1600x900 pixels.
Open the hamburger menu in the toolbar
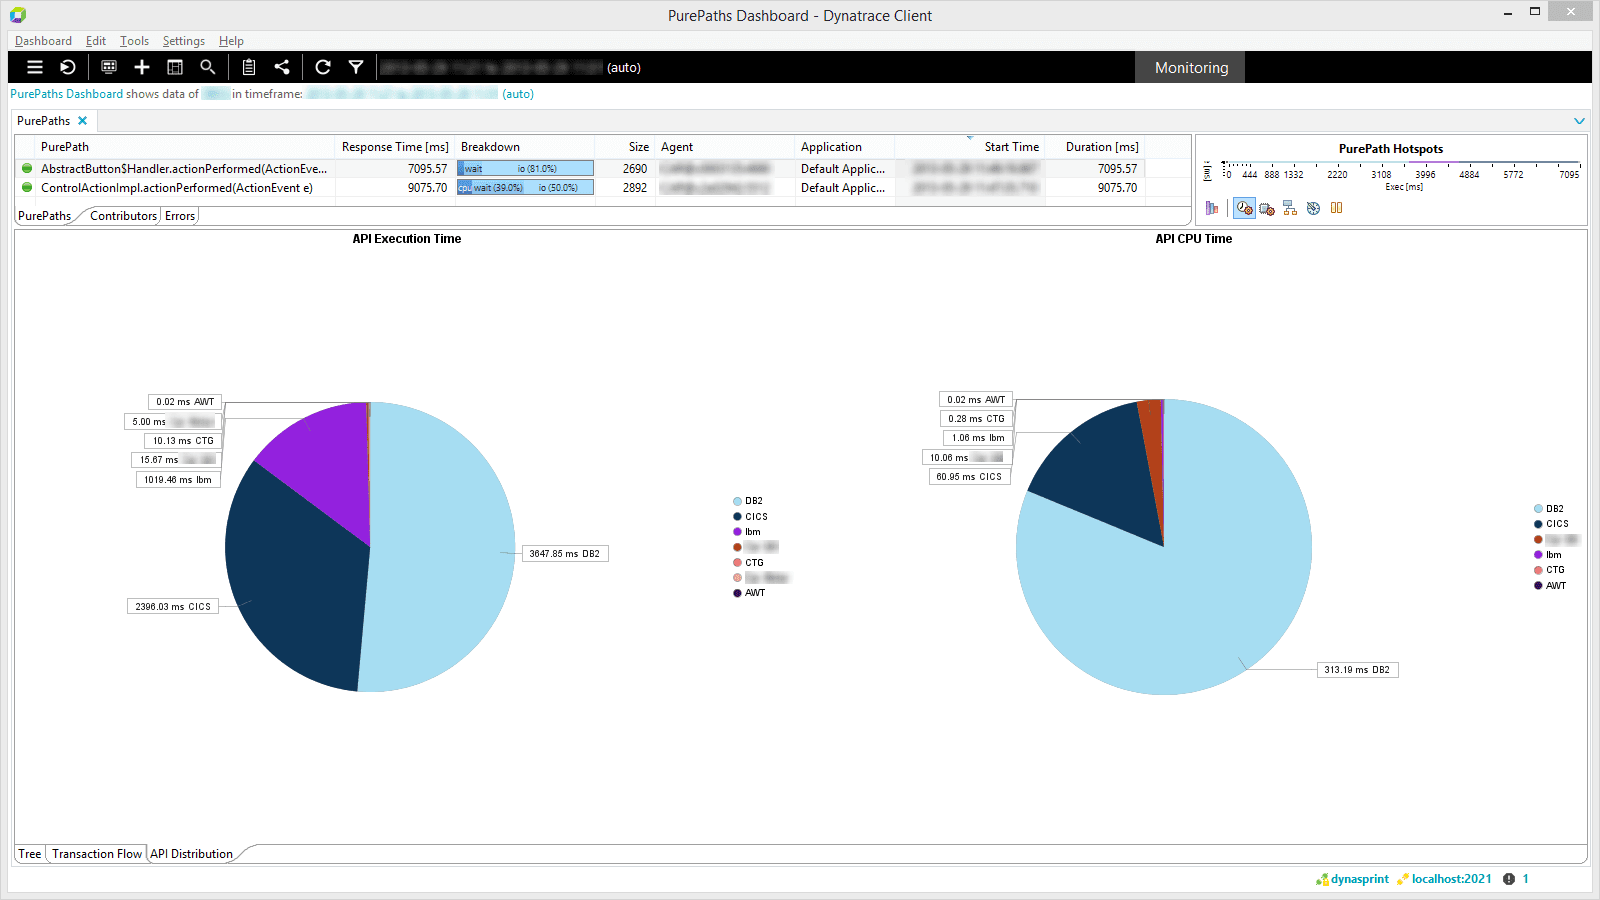(34, 67)
